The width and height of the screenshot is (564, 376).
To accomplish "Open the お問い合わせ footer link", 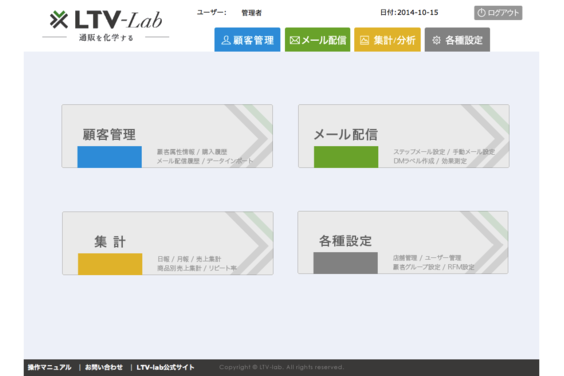I will click(104, 367).
